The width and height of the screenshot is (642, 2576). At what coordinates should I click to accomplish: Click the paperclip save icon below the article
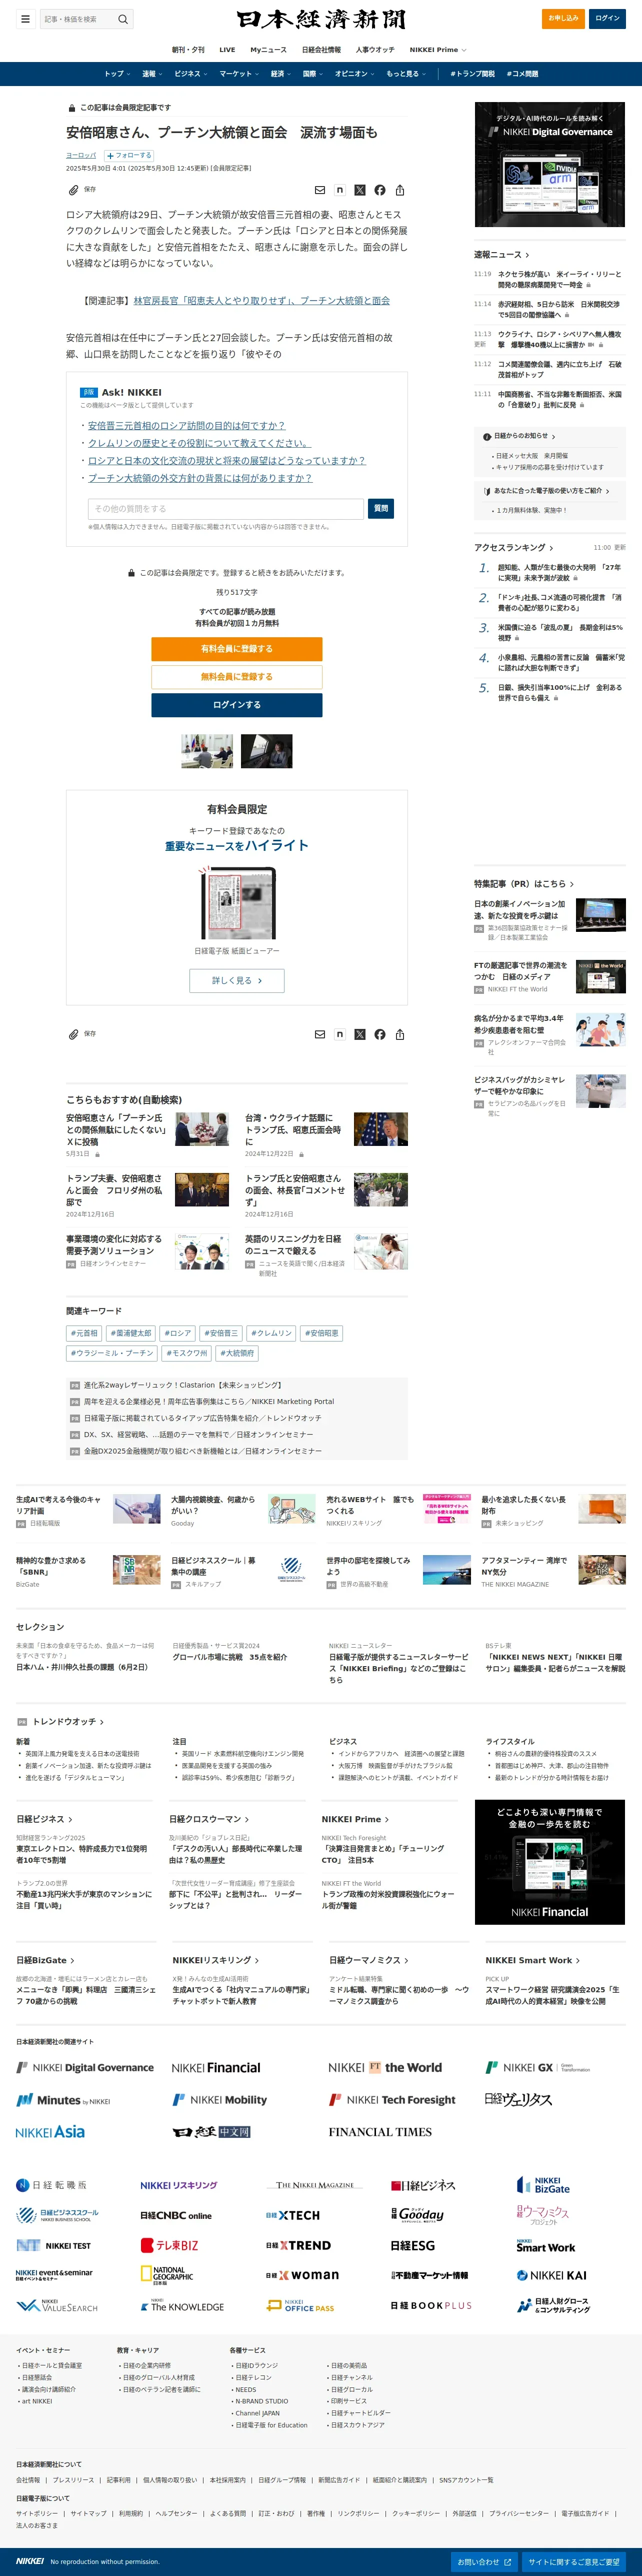point(73,1034)
